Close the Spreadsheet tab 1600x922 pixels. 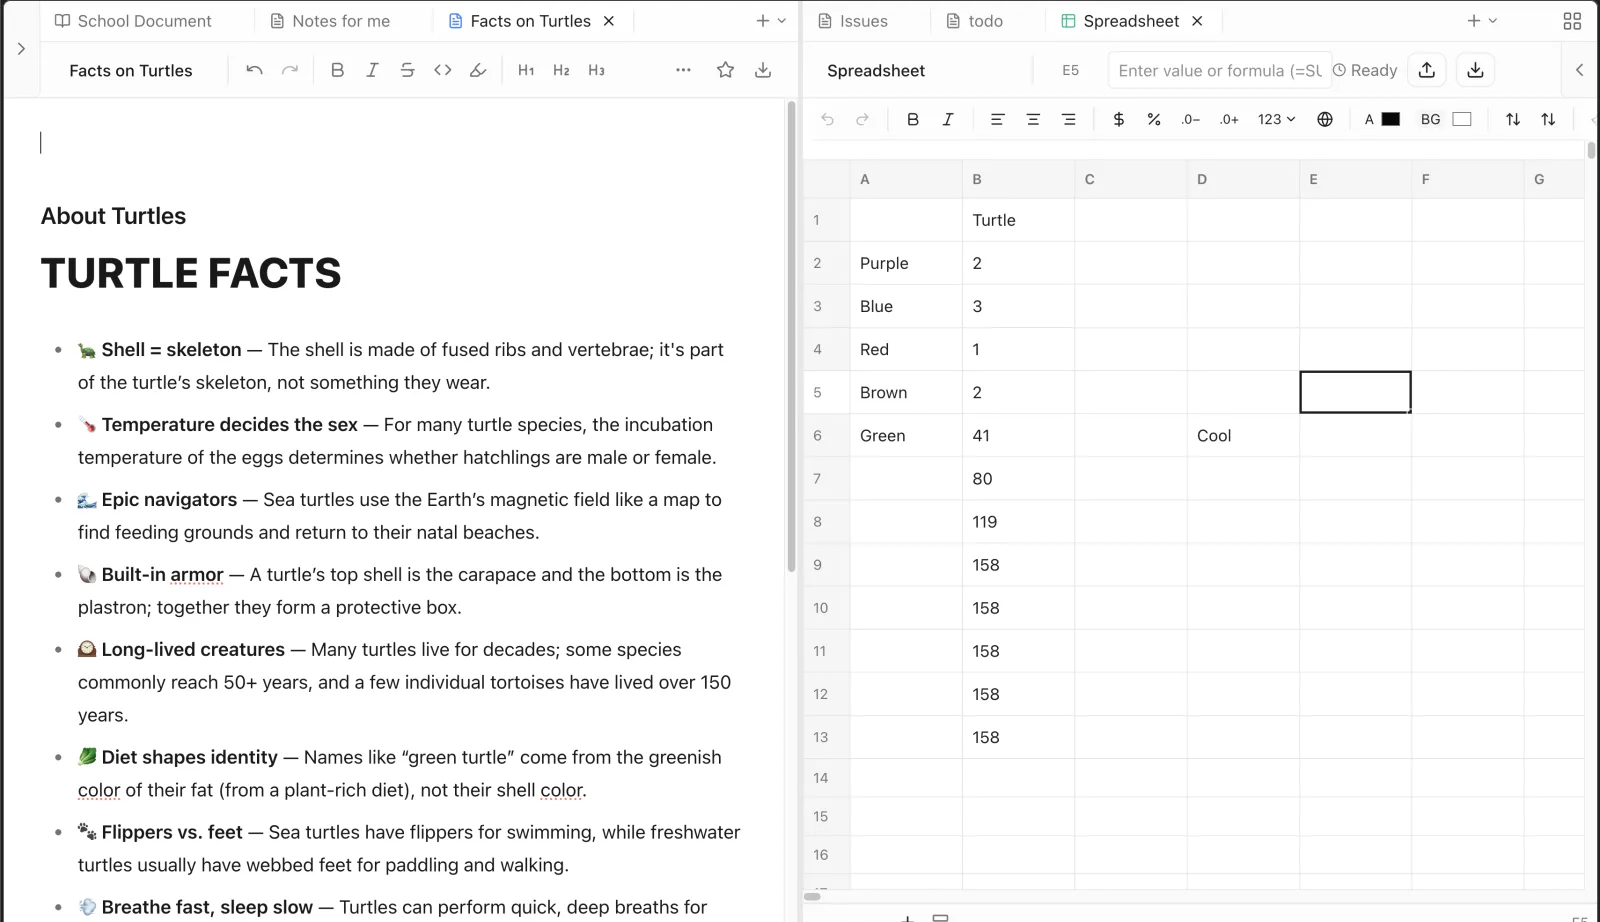tap(1197, 21)
